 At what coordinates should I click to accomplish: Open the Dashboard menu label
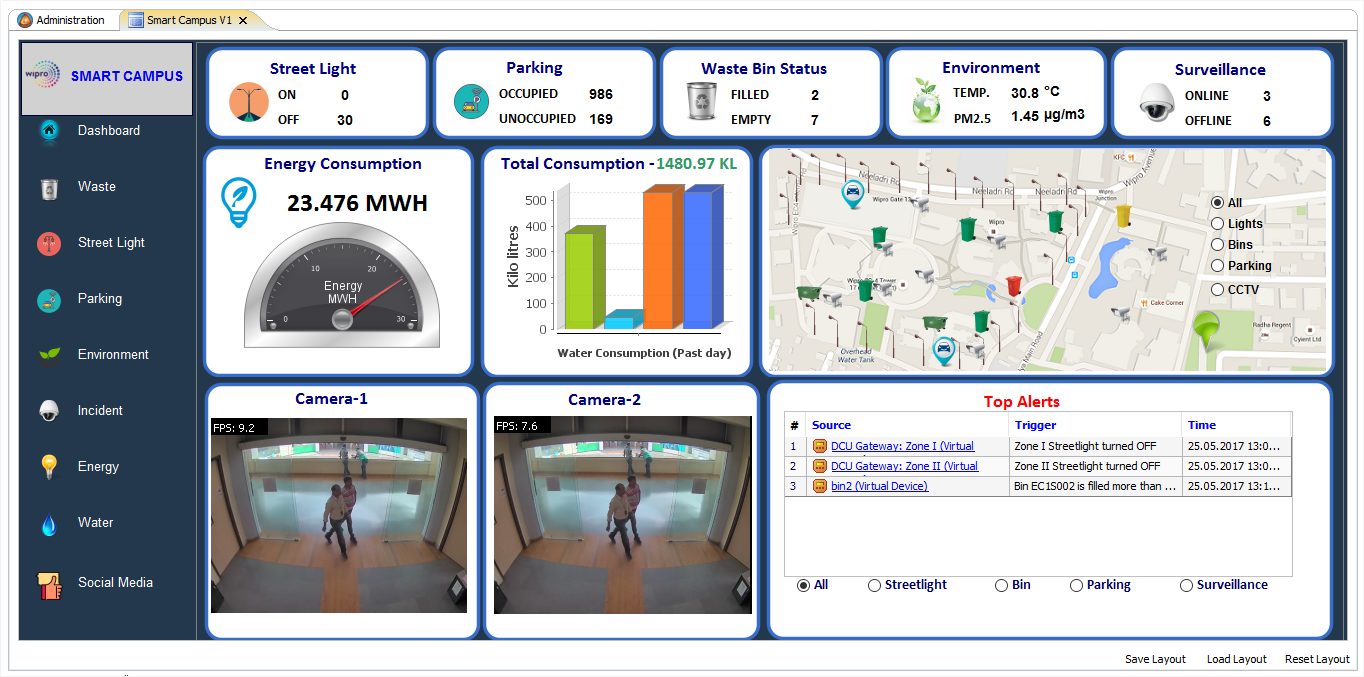click(x=109, y=131)
